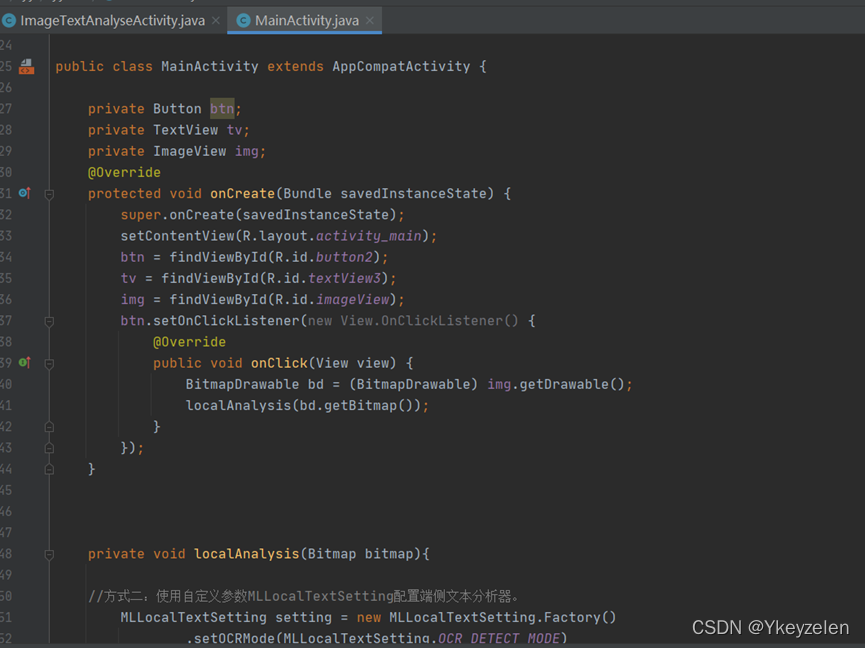Viewport: 865px width, 648px height.
Task: Collapse the onClick method fold arrow
Action: point(49,364)
